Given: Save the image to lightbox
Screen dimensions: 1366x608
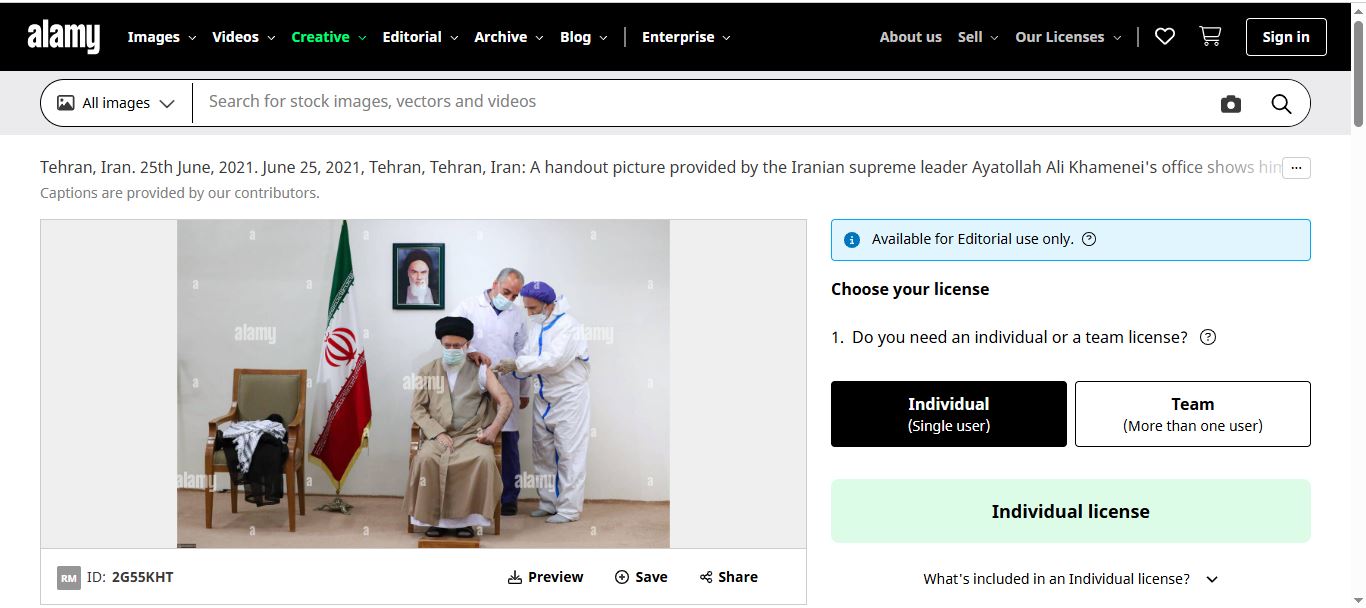Looking at the screenshot, I should click(641, 577).
